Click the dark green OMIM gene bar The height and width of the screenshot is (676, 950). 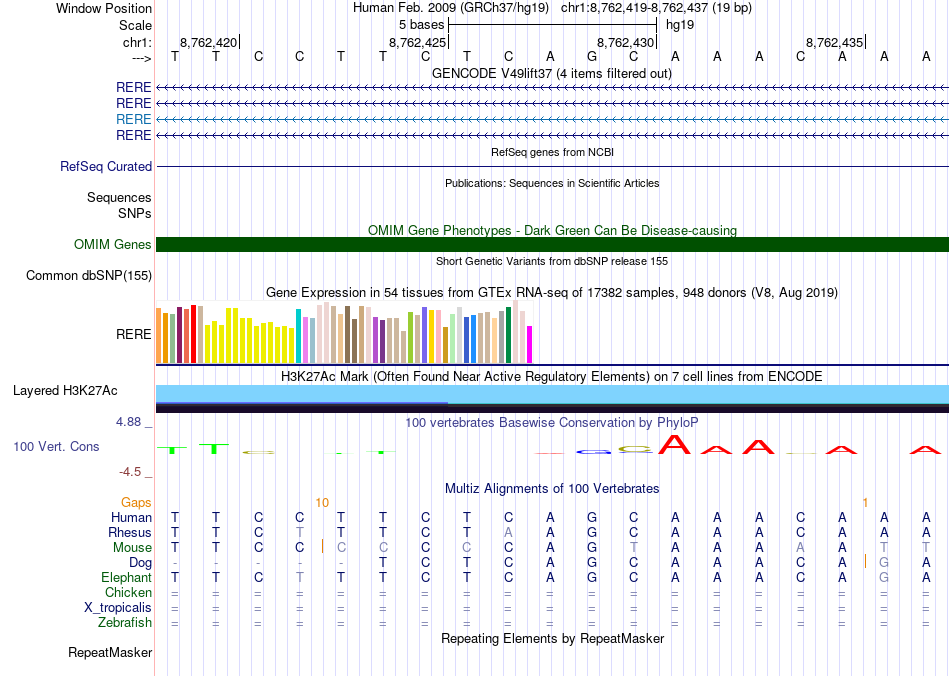pyautogui.click(x=552, y=244)
